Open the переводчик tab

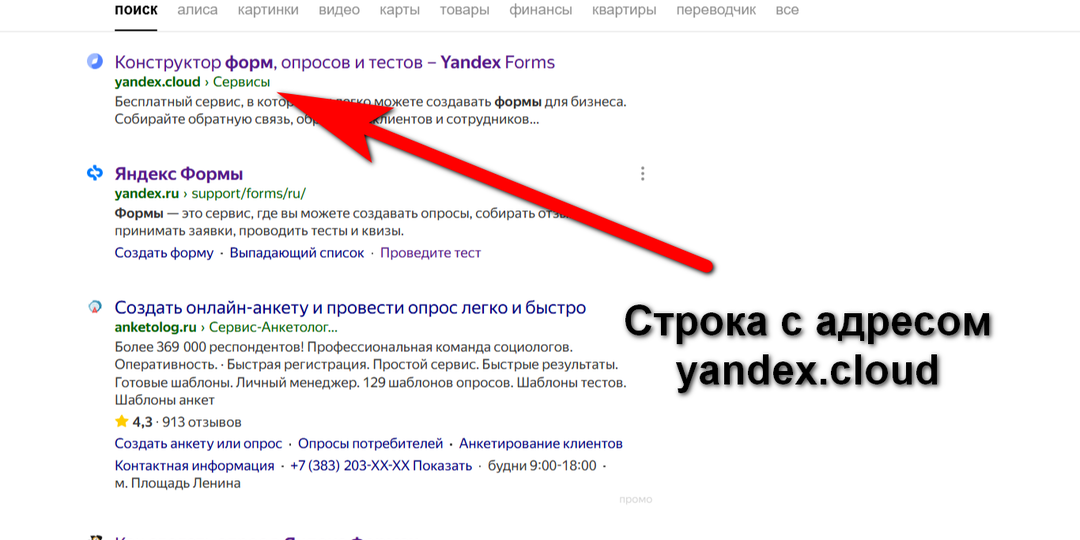[x=716, y=10]
